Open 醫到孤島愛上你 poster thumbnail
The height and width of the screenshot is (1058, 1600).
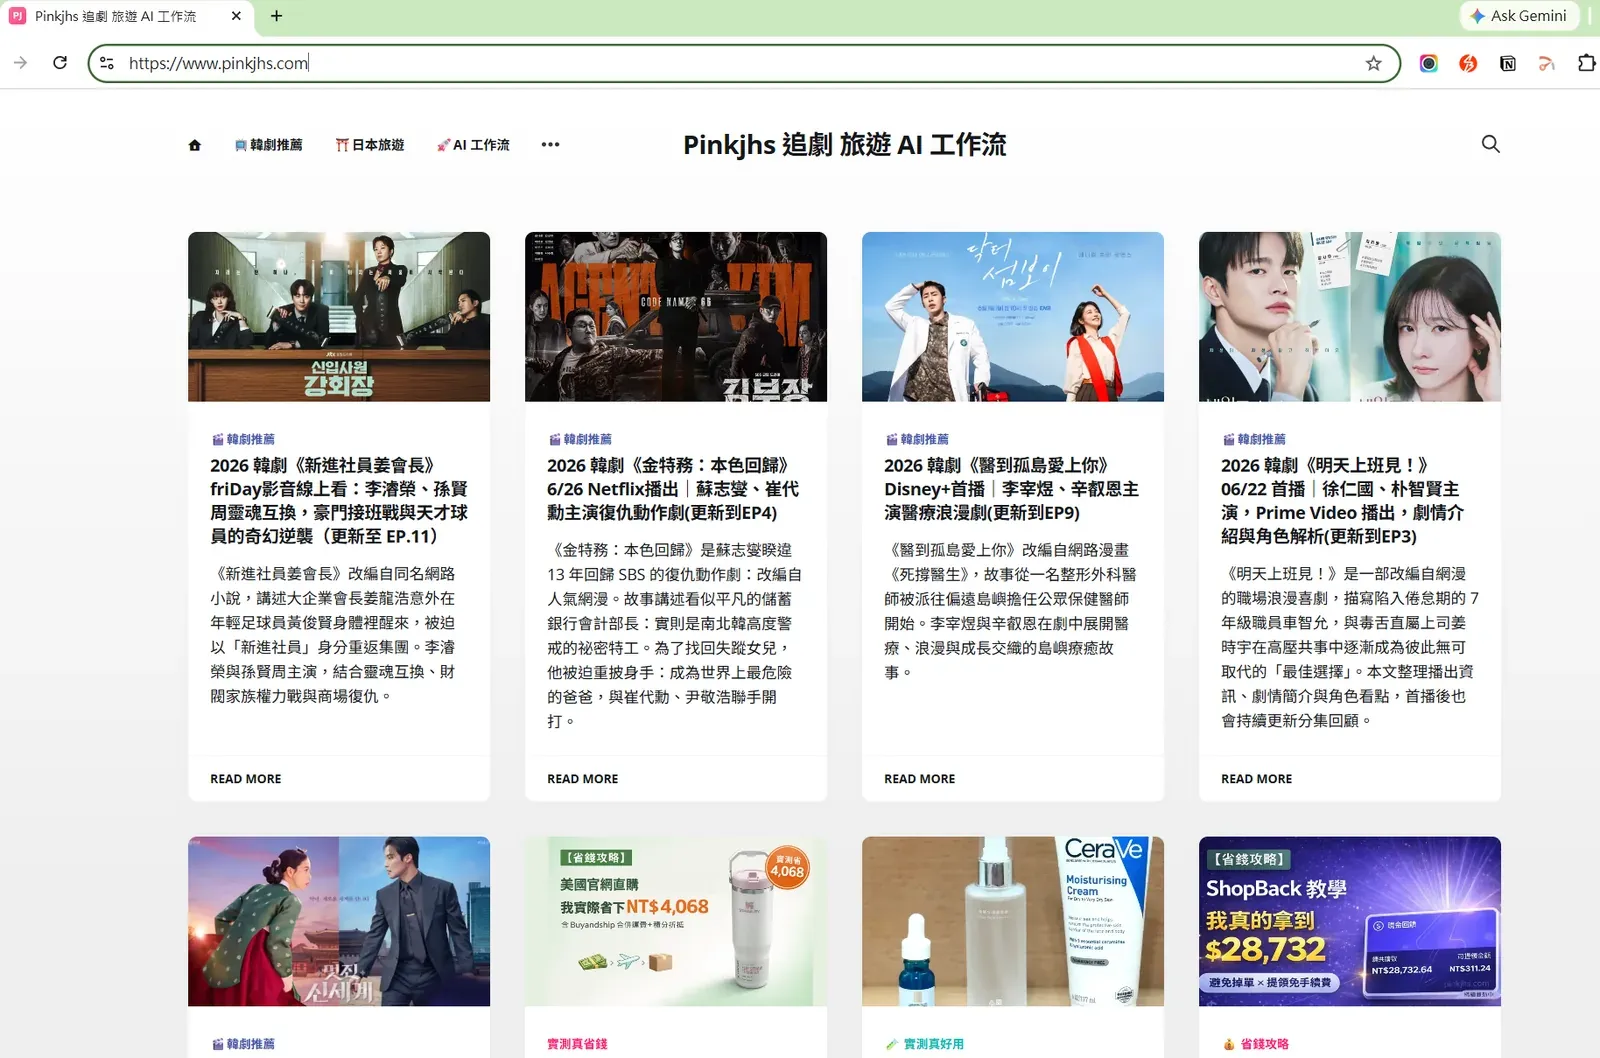pos(1013,317)
